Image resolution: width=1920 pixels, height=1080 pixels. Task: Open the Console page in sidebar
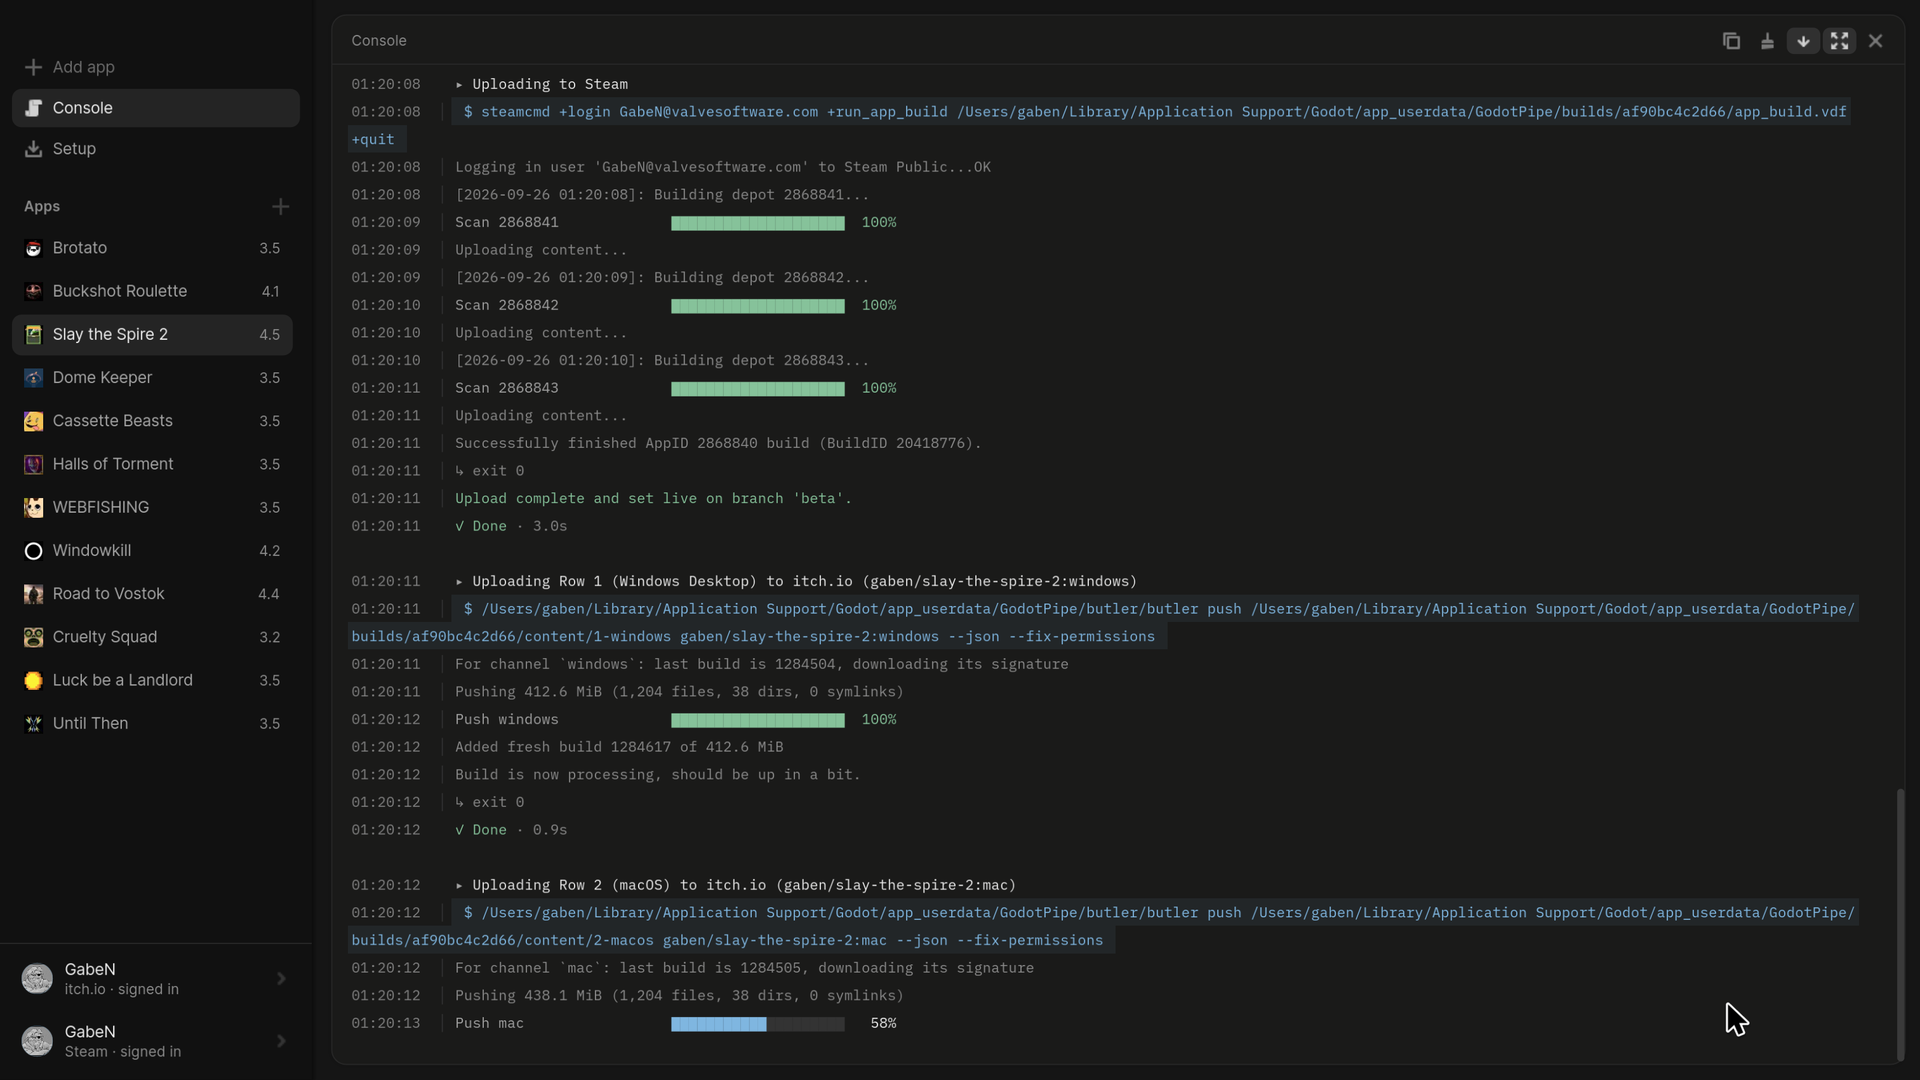coord(156,108)
